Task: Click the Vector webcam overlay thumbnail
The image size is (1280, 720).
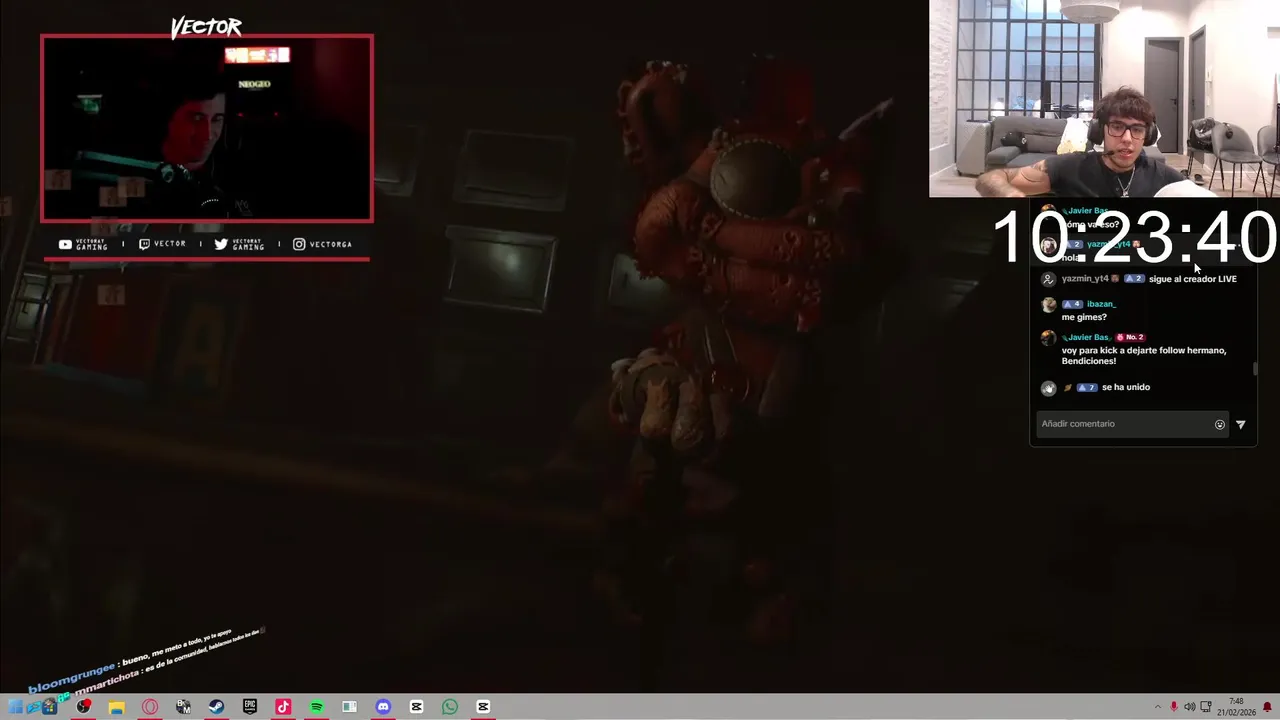Action: click(207, 128)
